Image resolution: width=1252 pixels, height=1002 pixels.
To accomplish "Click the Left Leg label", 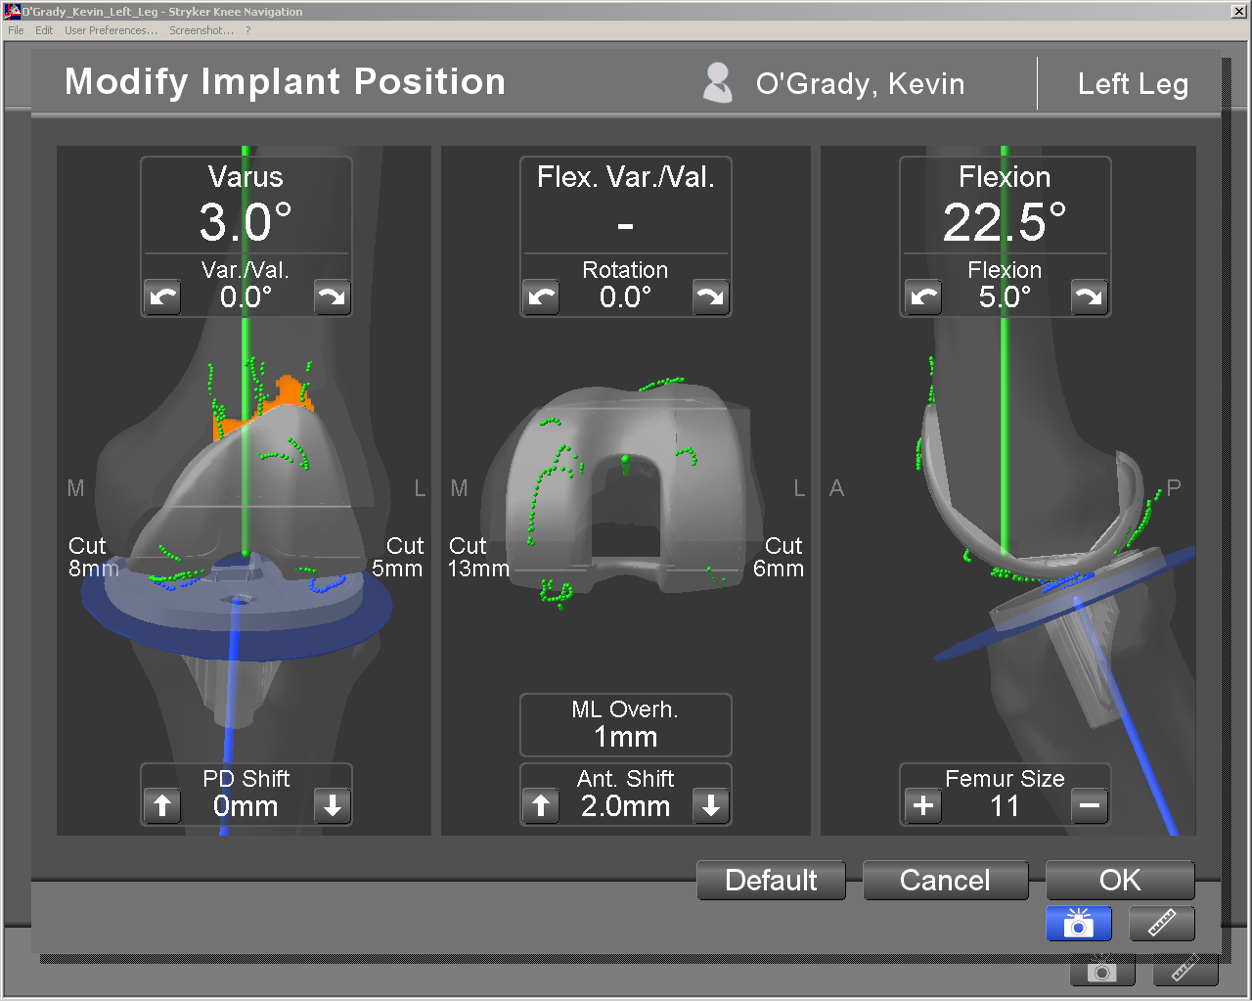I will (1133, 84).
